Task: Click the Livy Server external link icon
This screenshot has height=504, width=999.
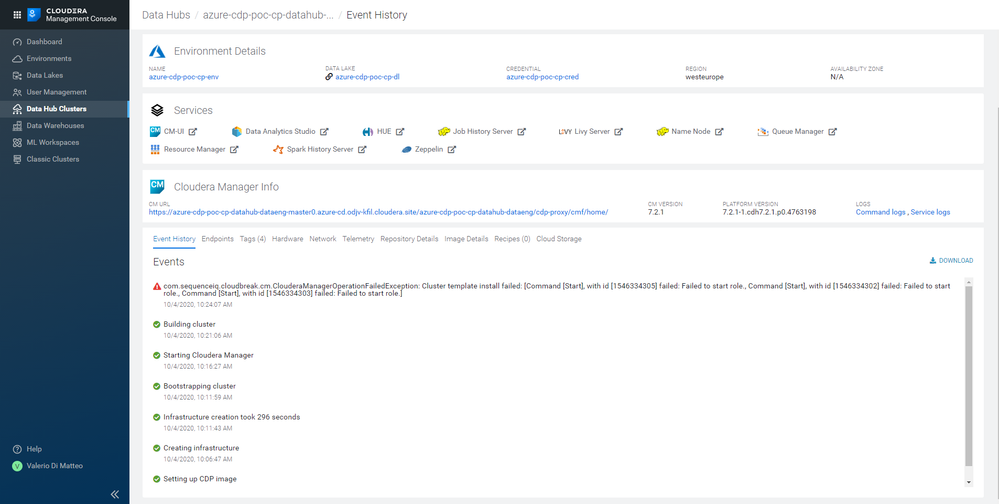Action: (x=619, y=132)
